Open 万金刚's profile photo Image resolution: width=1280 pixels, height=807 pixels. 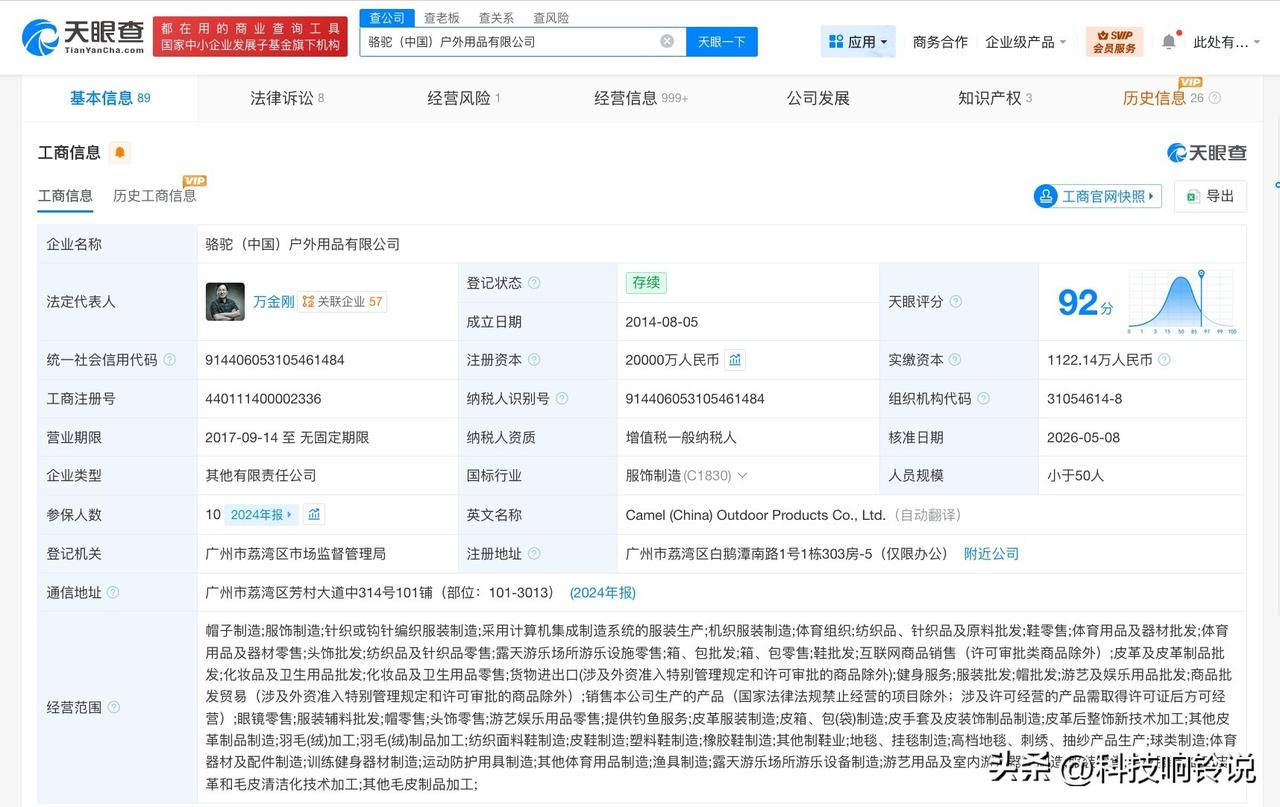(x=225, y=301)
